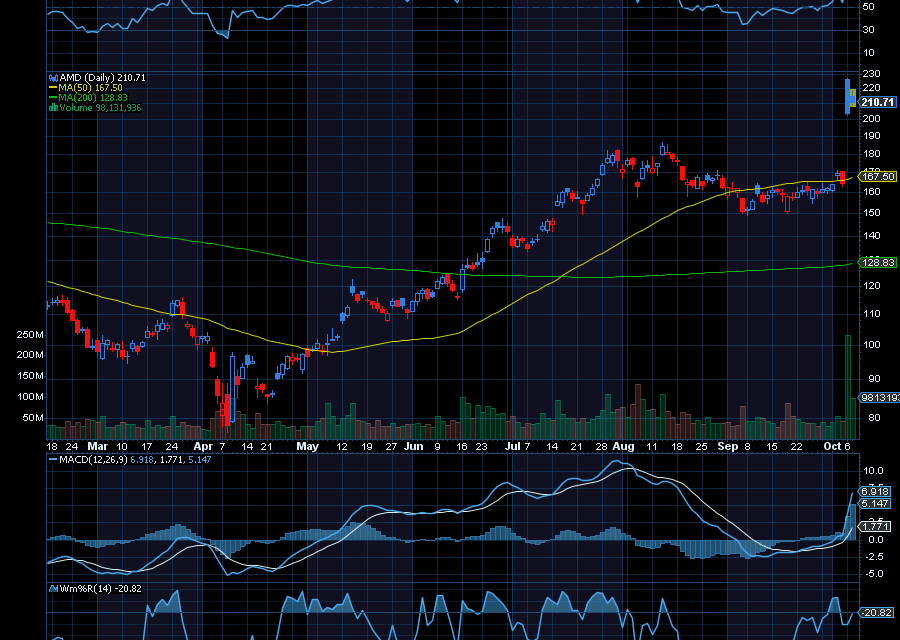Select the MA(50) 167.50 legend text
This screenshot has height=640, width=900.
click(98, 87)
